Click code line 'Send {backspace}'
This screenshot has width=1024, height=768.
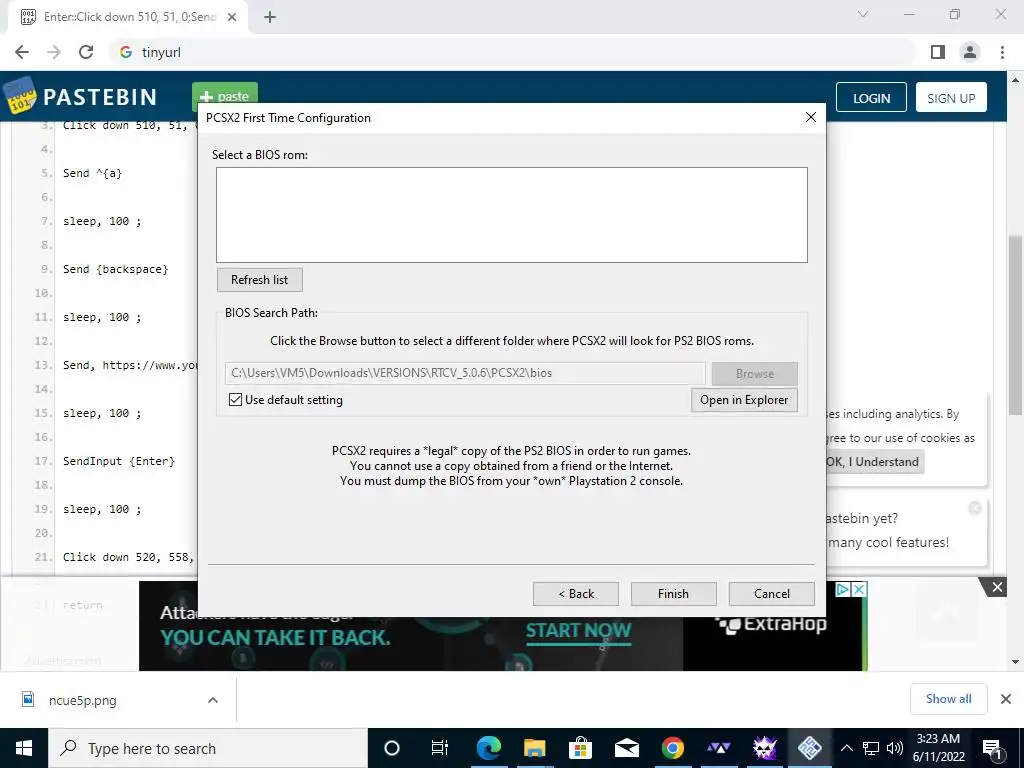coord(116,269)
